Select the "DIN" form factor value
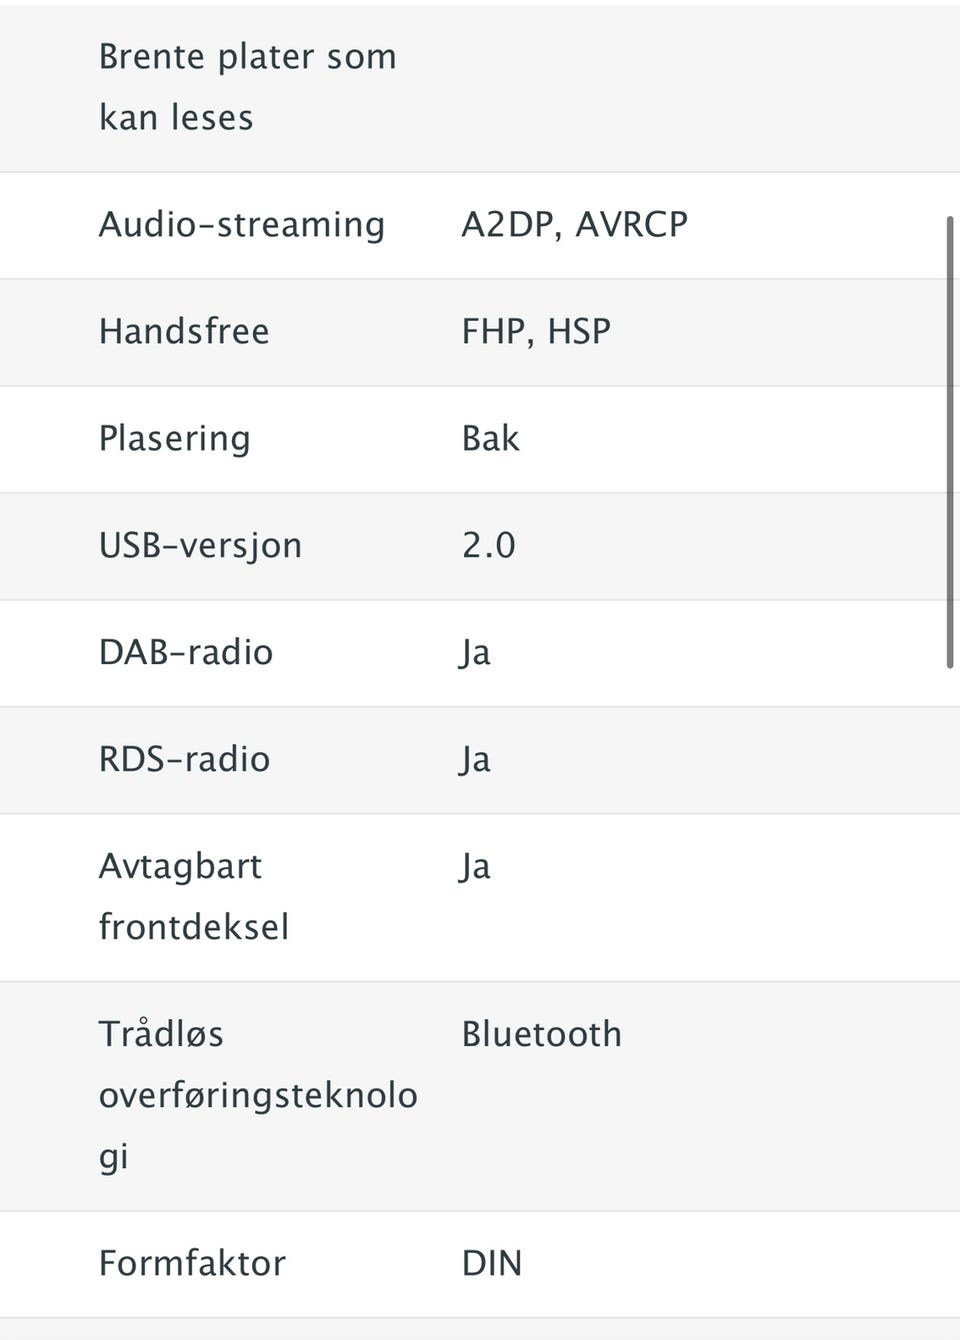960x1340 pixels. click(491, 1264)
